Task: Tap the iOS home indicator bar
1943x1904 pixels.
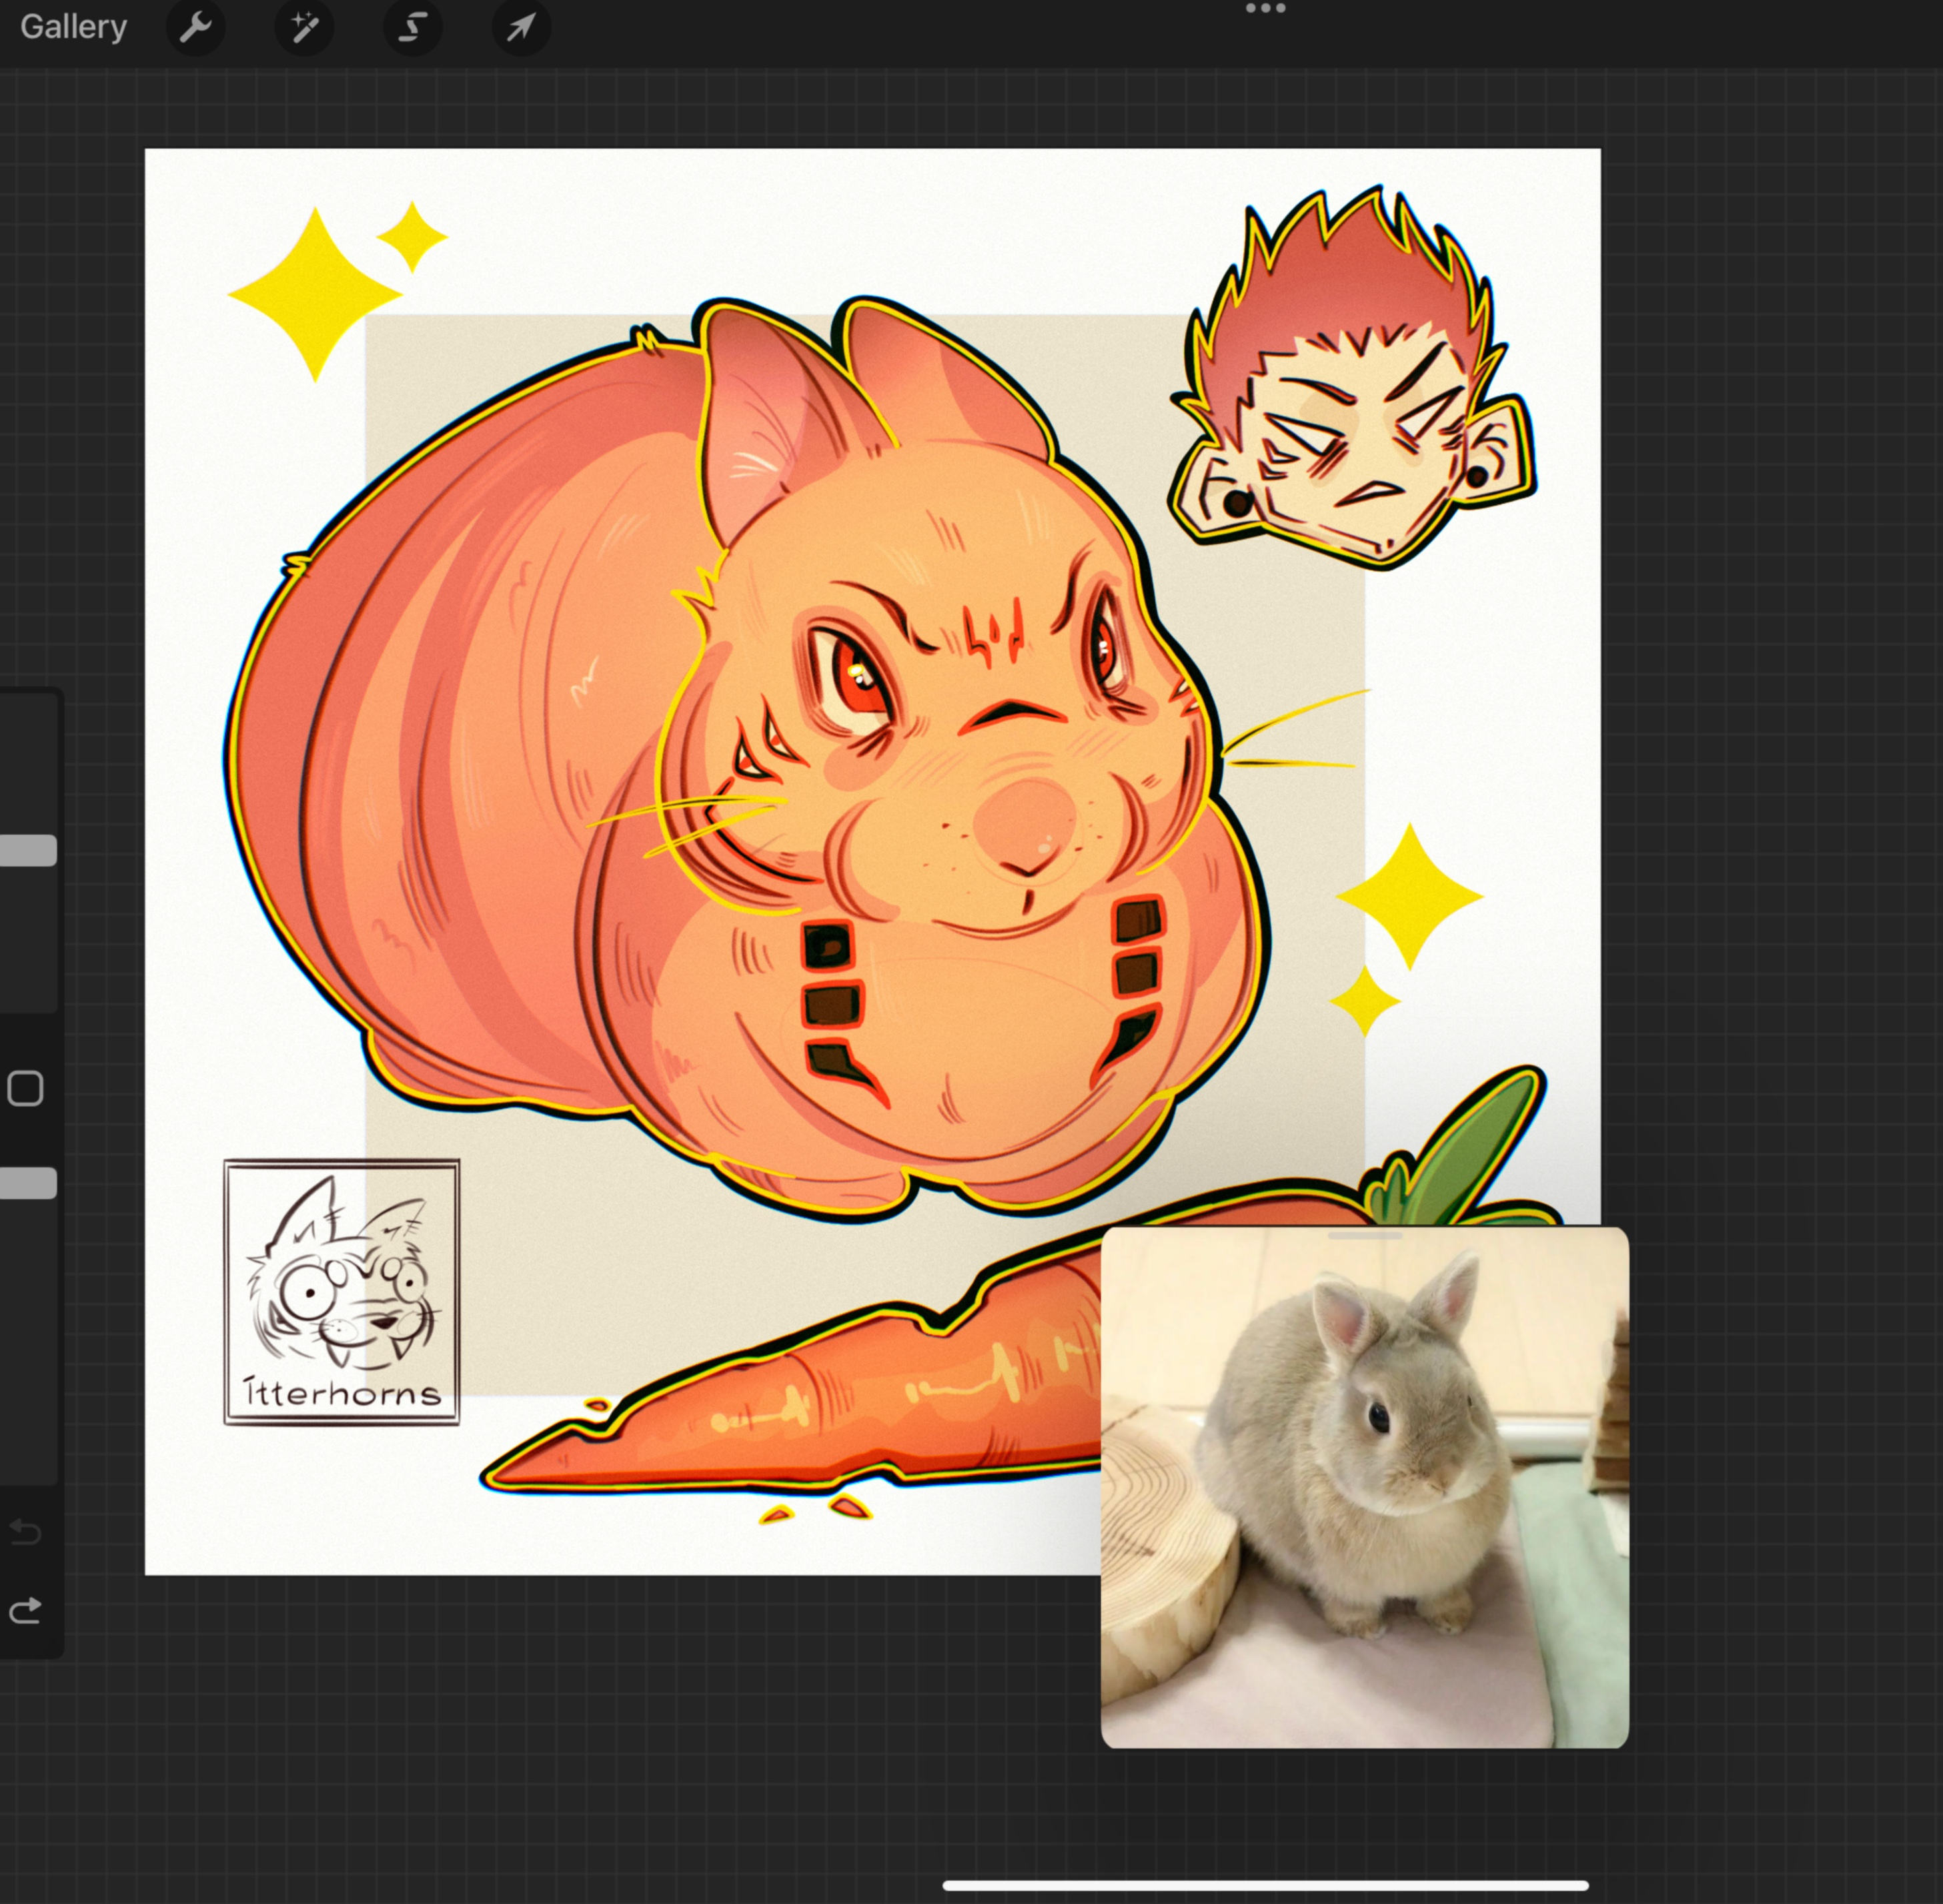Action: pyautogui.click(x=1265, y=1885)
